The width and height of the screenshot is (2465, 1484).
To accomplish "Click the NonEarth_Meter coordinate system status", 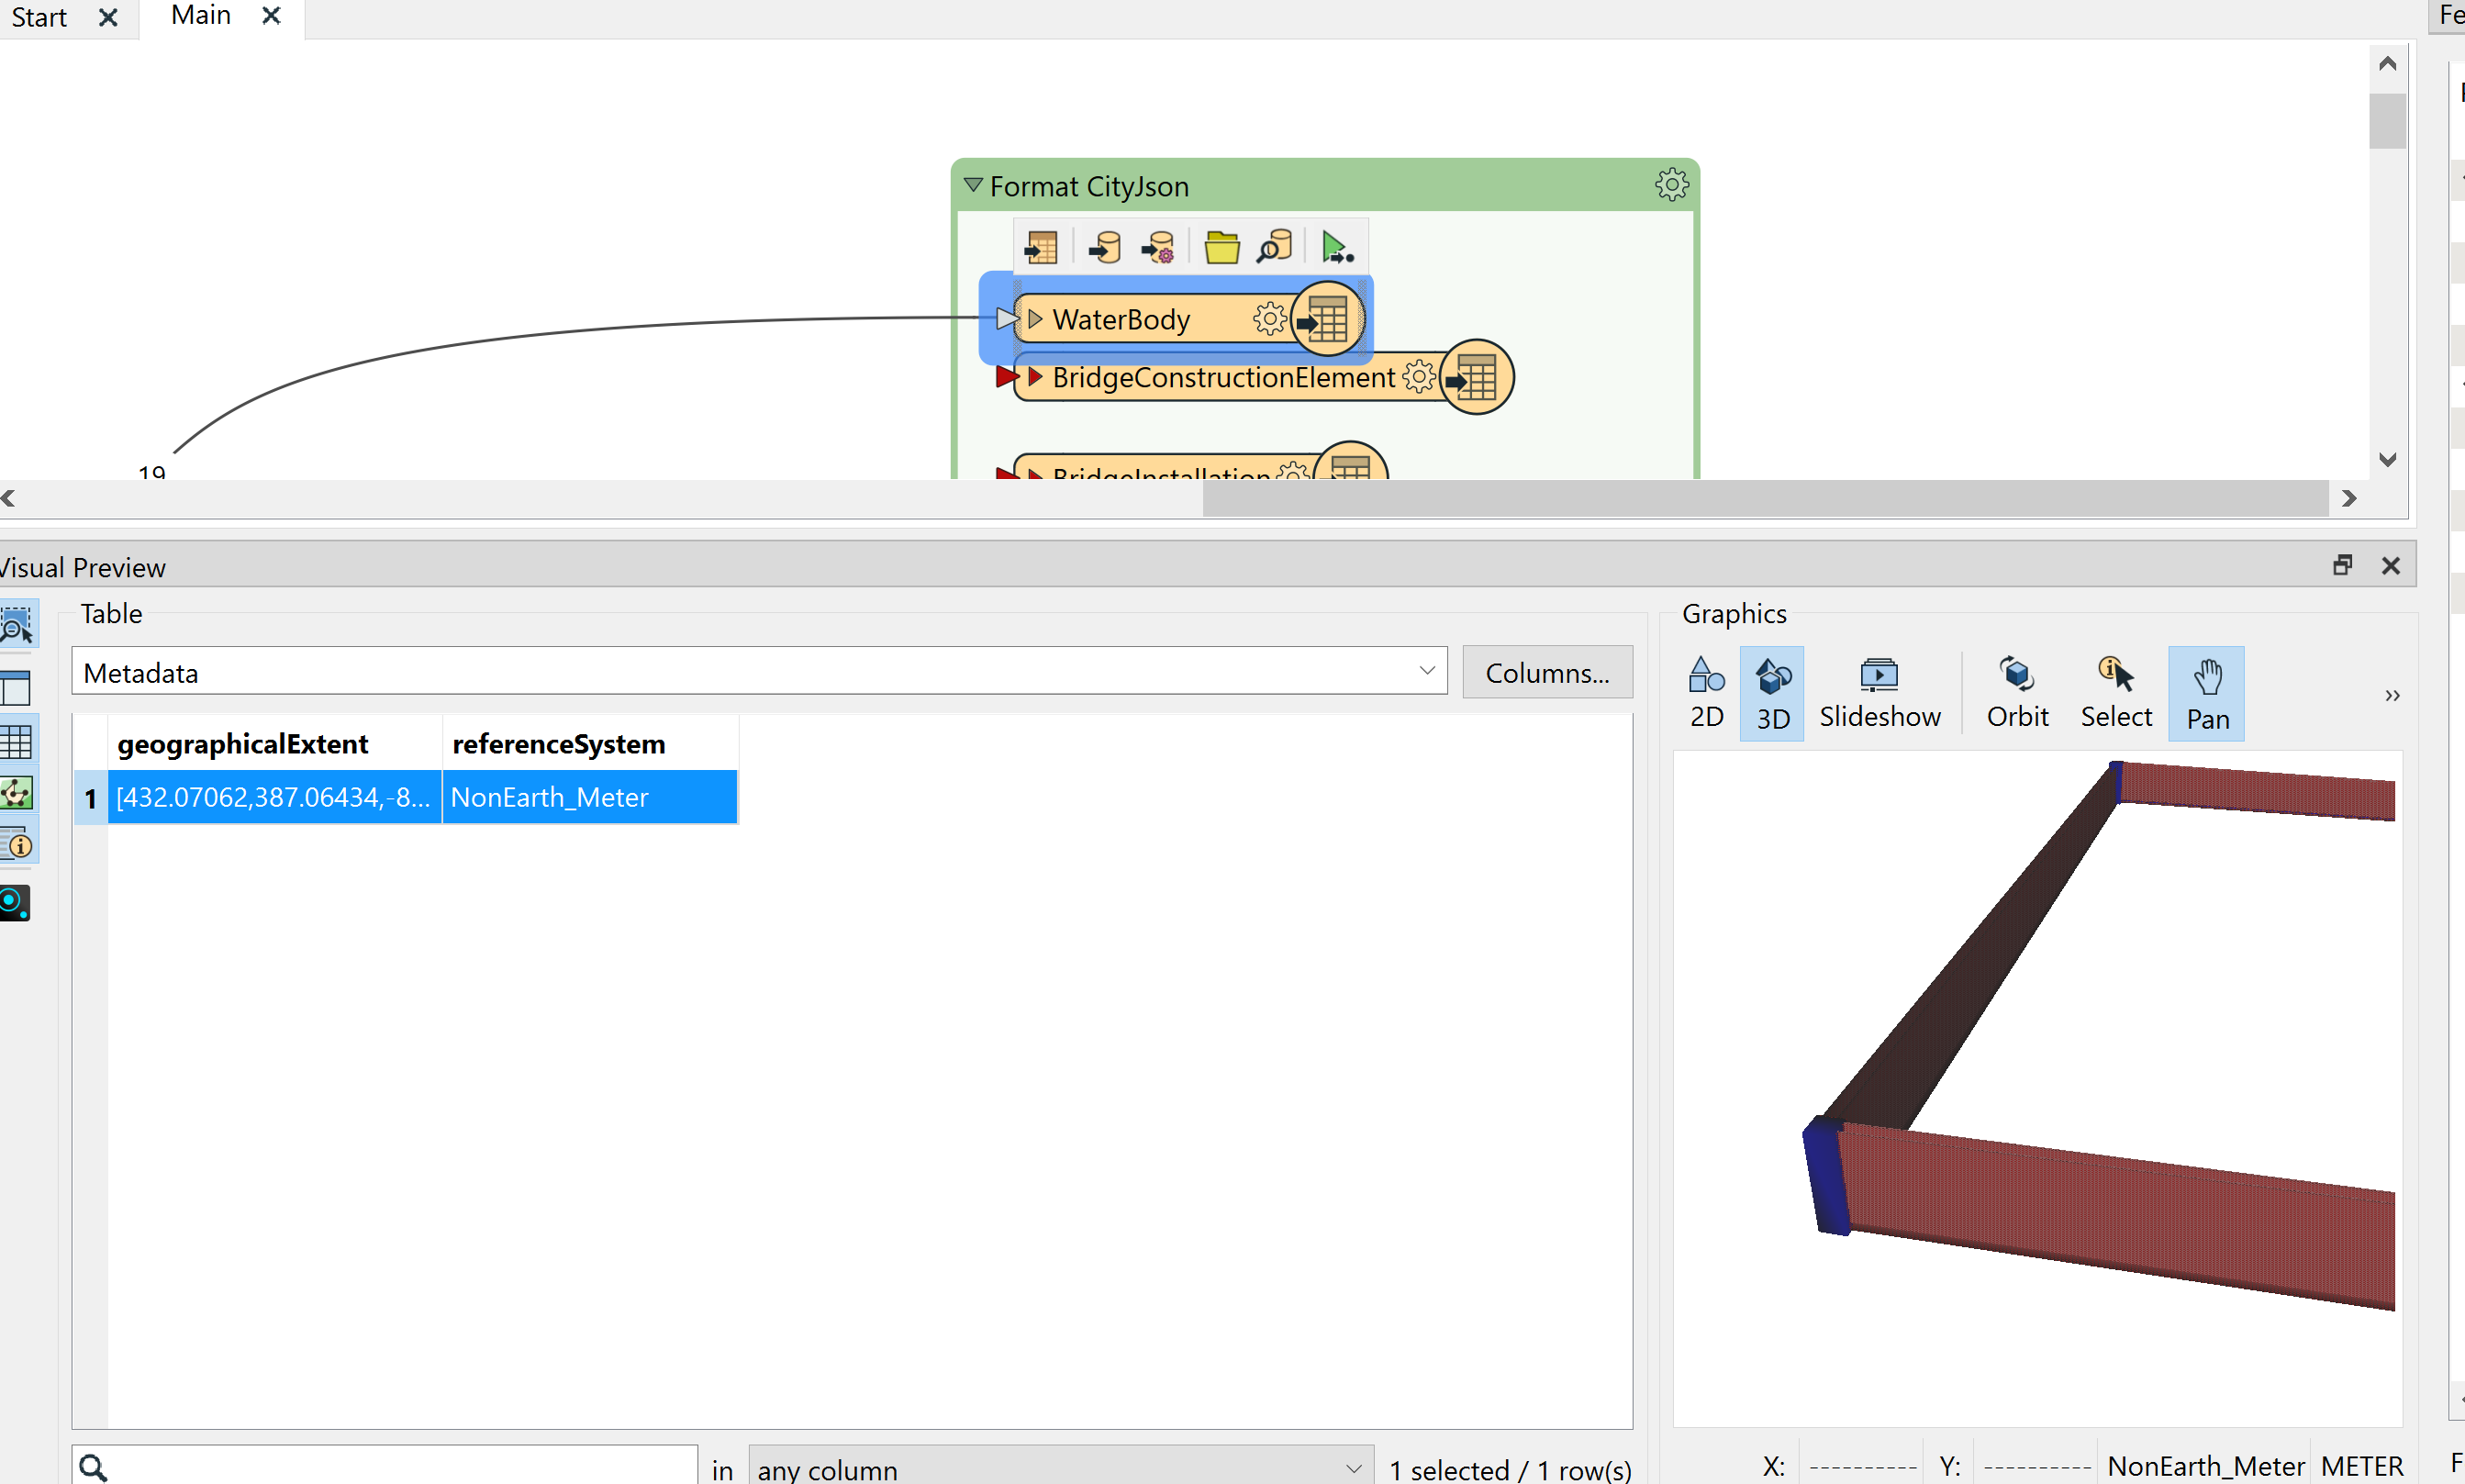I will 2205,1466.
